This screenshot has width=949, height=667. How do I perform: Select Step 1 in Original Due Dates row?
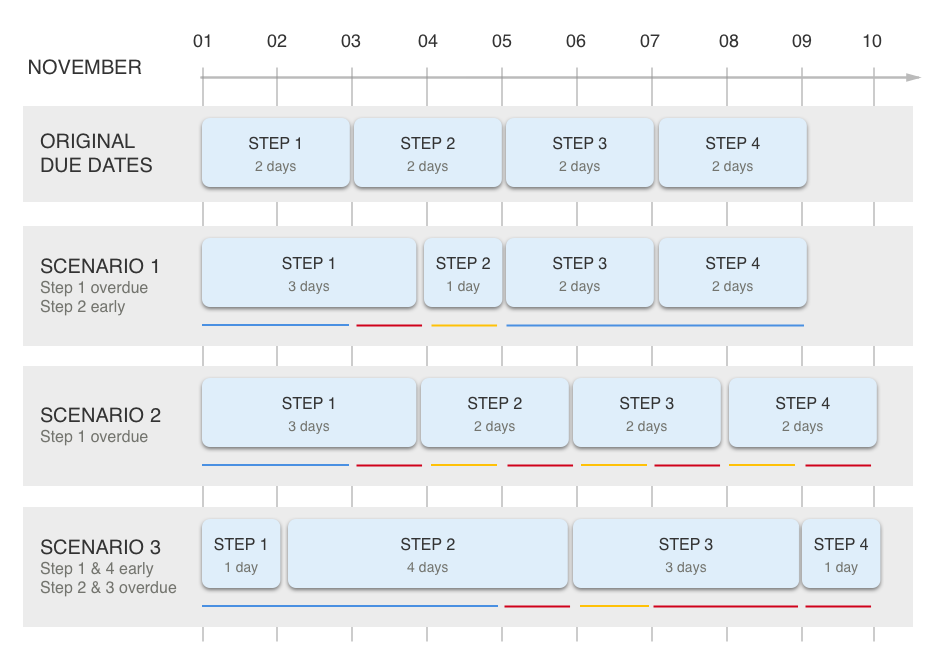276,153
